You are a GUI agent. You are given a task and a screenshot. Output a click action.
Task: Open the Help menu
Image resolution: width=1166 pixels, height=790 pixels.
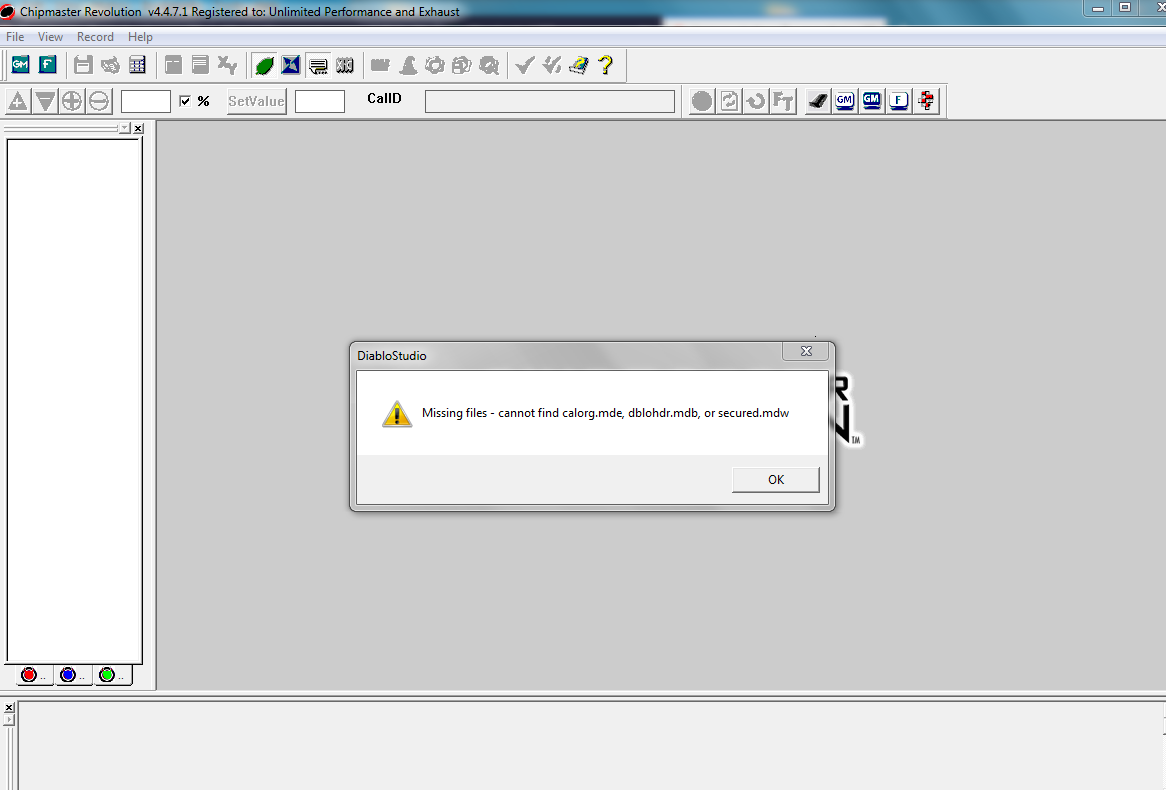pos(140,36)
